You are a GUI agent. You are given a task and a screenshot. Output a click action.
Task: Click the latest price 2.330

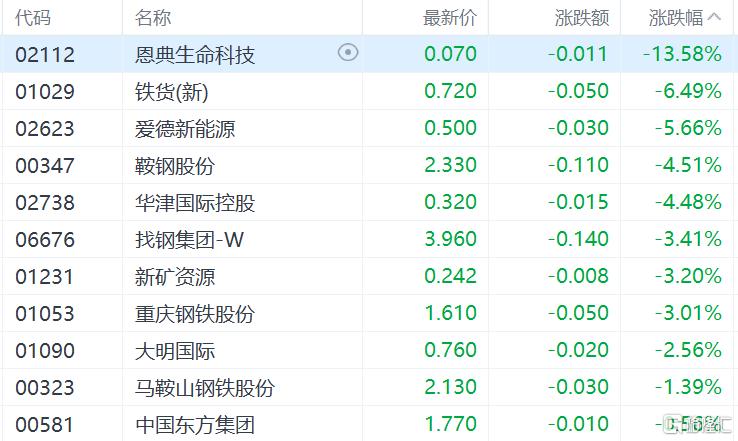coord(450,165)
